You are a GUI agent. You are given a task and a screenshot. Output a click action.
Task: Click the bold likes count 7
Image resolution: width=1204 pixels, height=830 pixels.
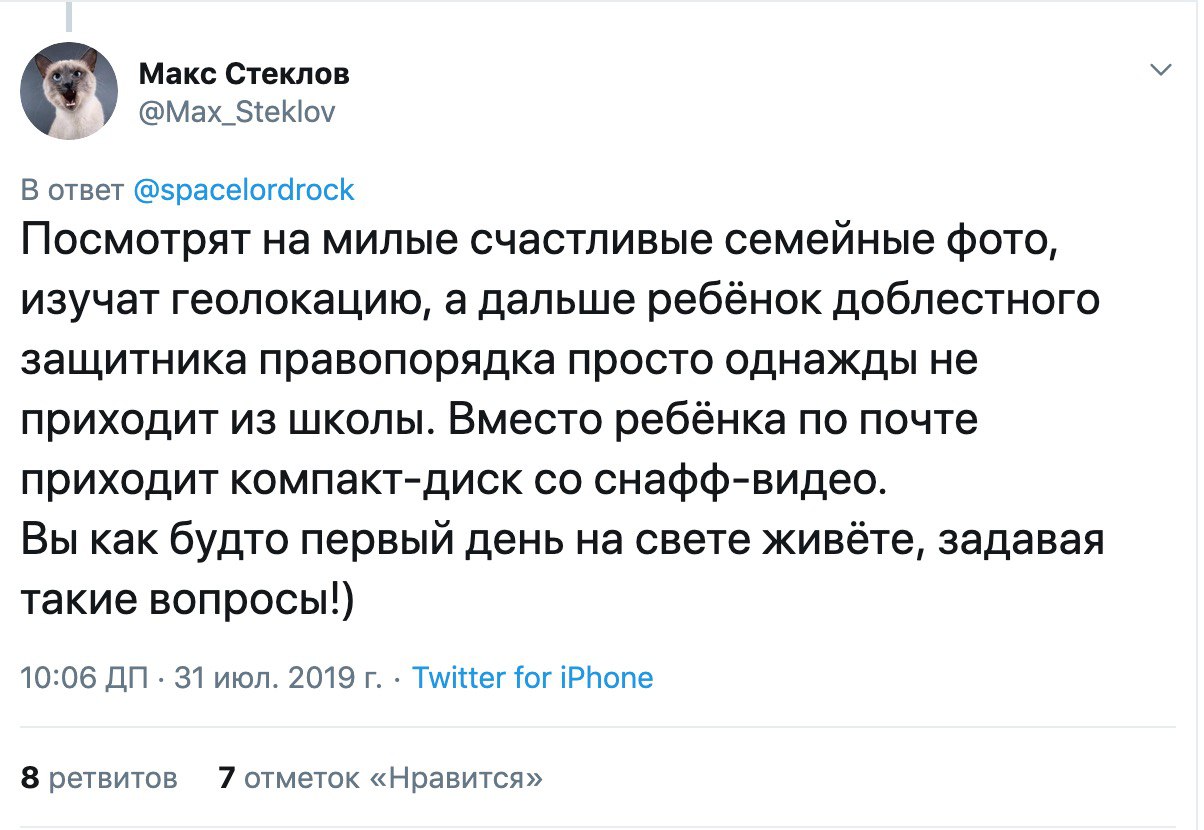tap(226, 777)
